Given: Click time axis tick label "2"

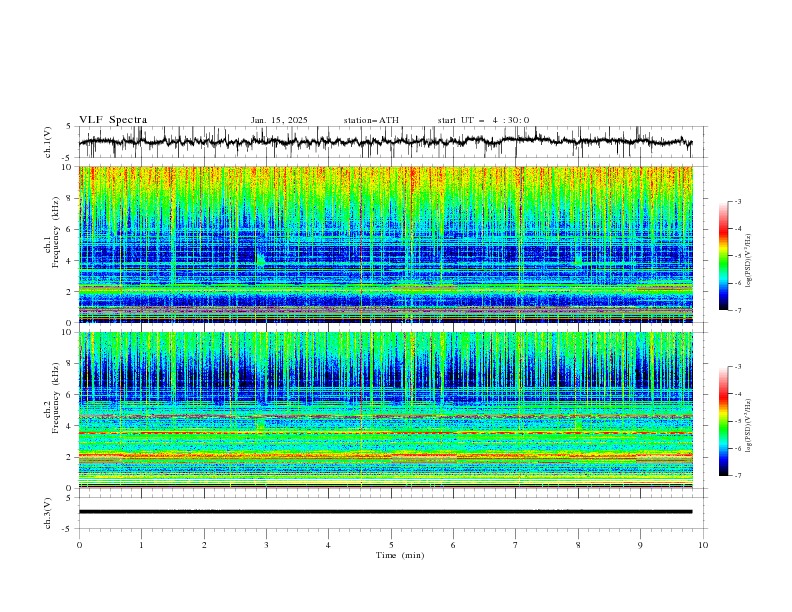Looking at the screenshot, I should coord(204,545).
